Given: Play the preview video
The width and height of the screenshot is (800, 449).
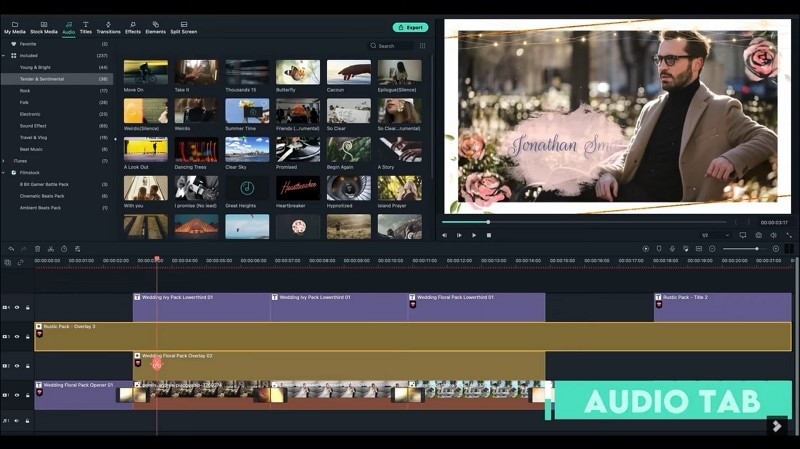Looking at the screenshot, I should [x=474, y=235].
